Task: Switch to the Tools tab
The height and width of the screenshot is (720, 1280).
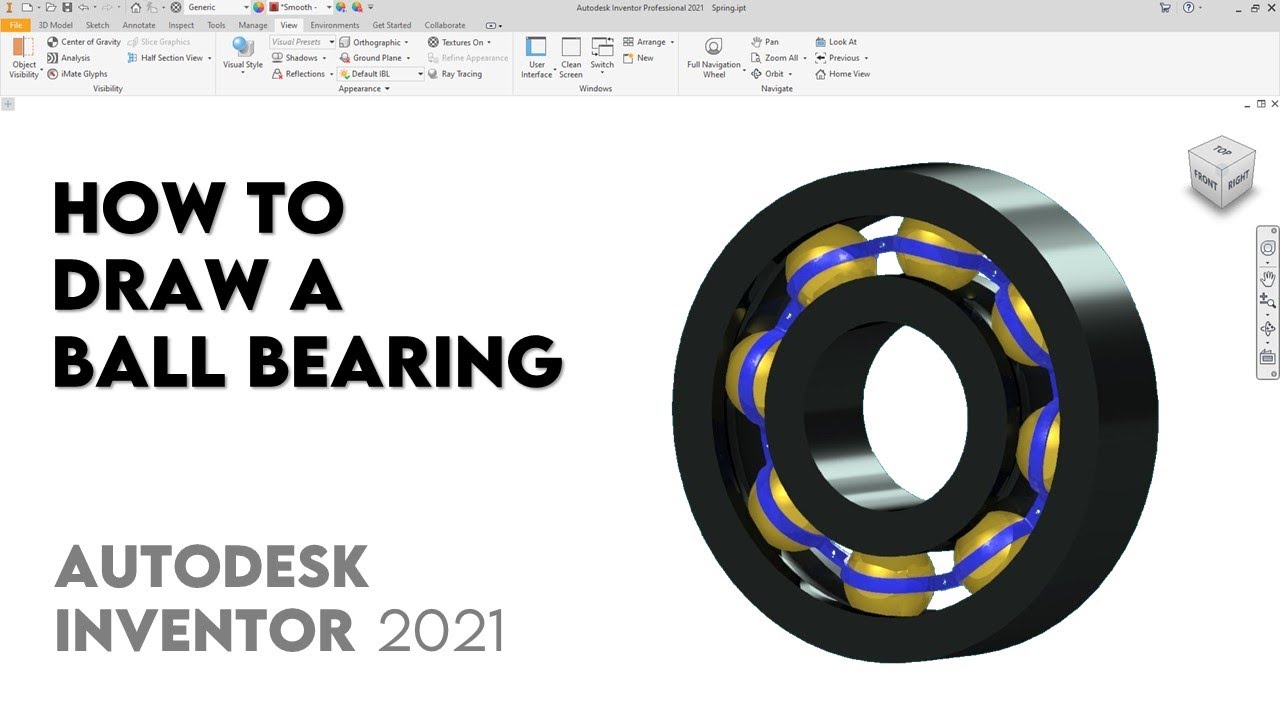Action: [216, 25]
